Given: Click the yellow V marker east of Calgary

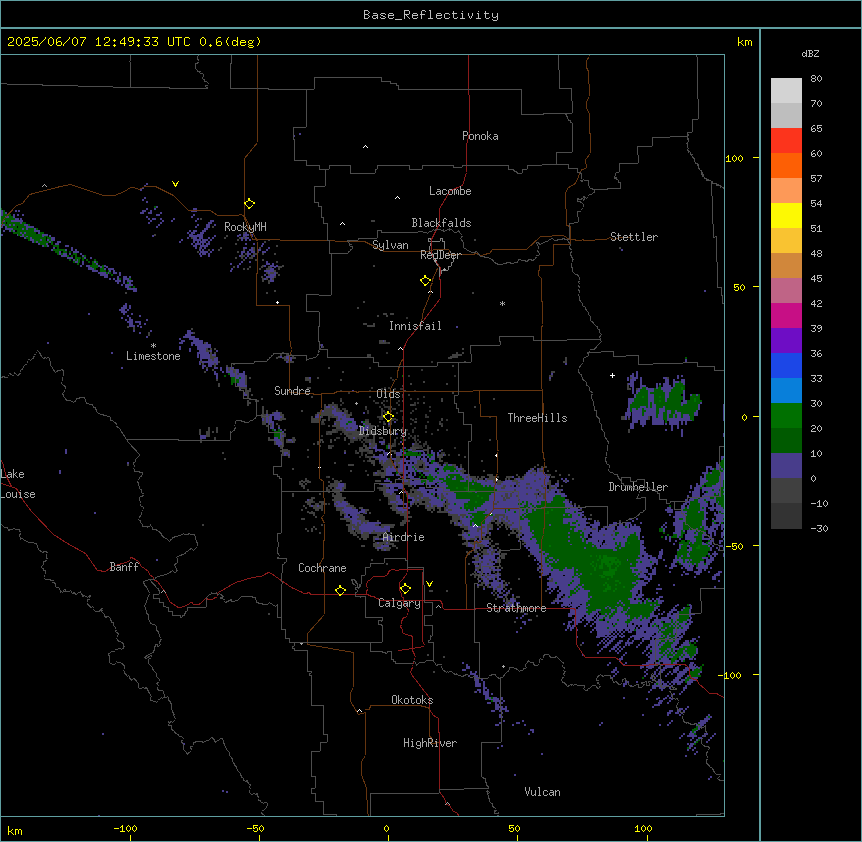Looking at the screenshot, I should coord(429,584).
